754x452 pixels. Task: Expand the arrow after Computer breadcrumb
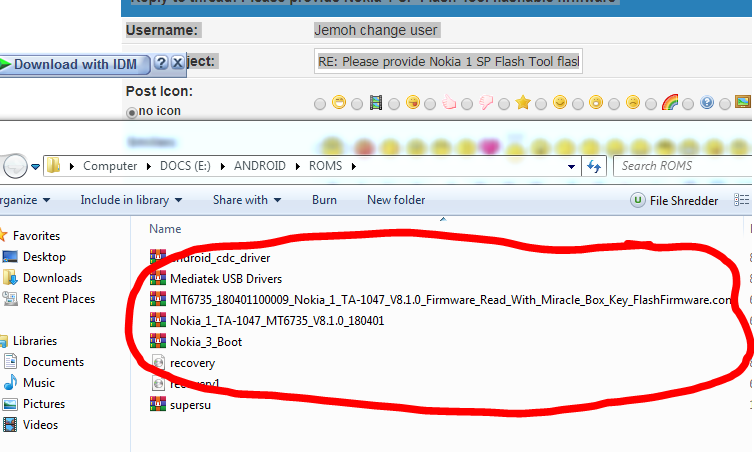[x=149, y=166]
